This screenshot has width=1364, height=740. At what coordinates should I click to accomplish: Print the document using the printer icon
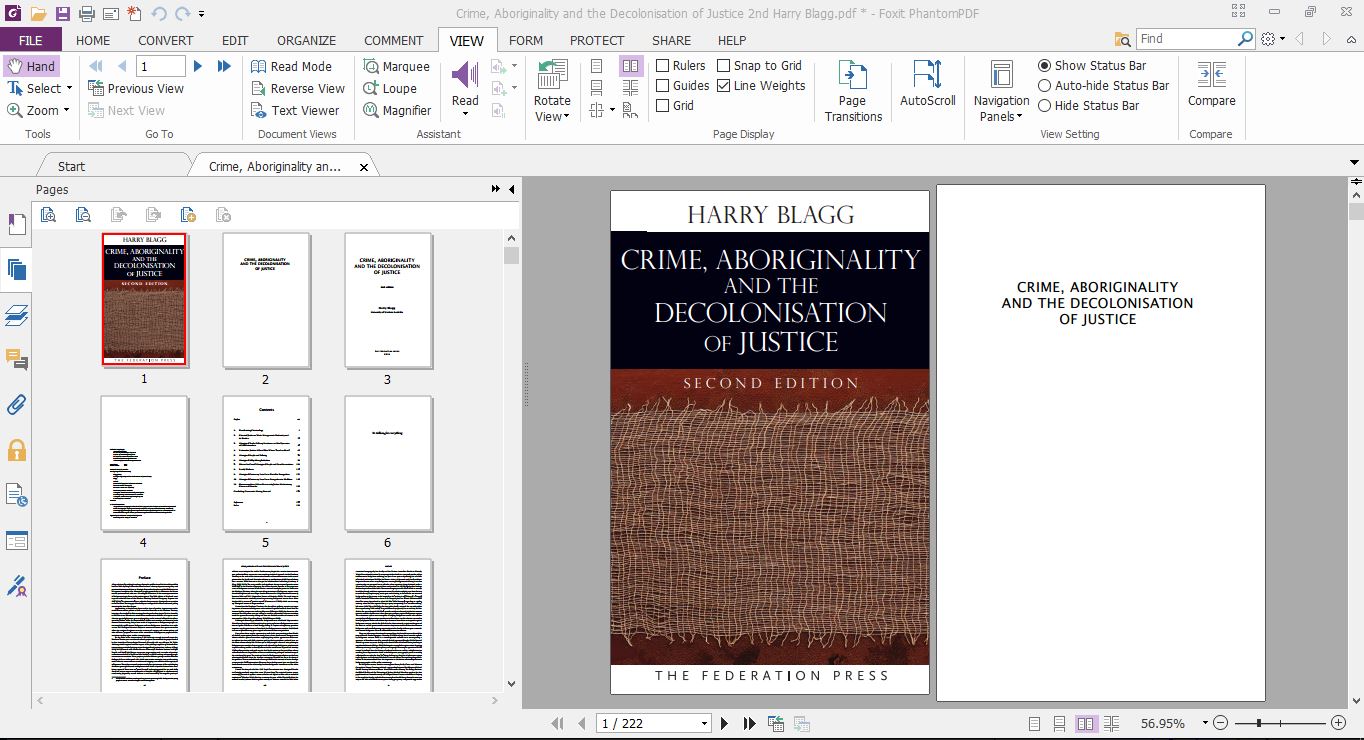86,13
